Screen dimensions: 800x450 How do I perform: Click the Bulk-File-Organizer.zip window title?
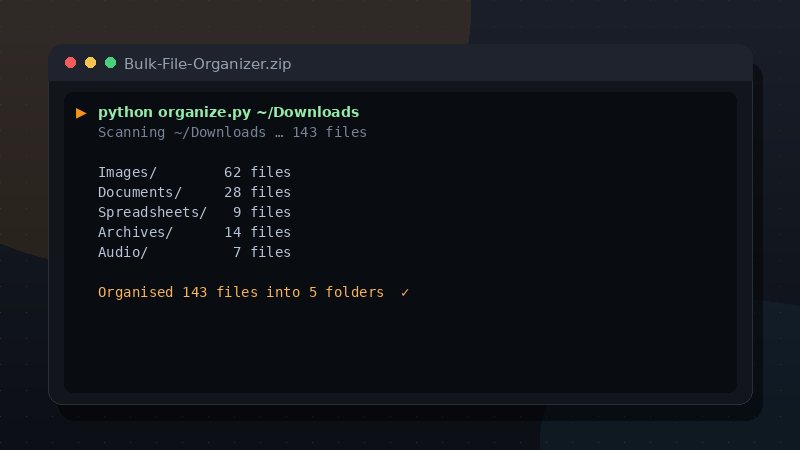click(x=208, y=64)
